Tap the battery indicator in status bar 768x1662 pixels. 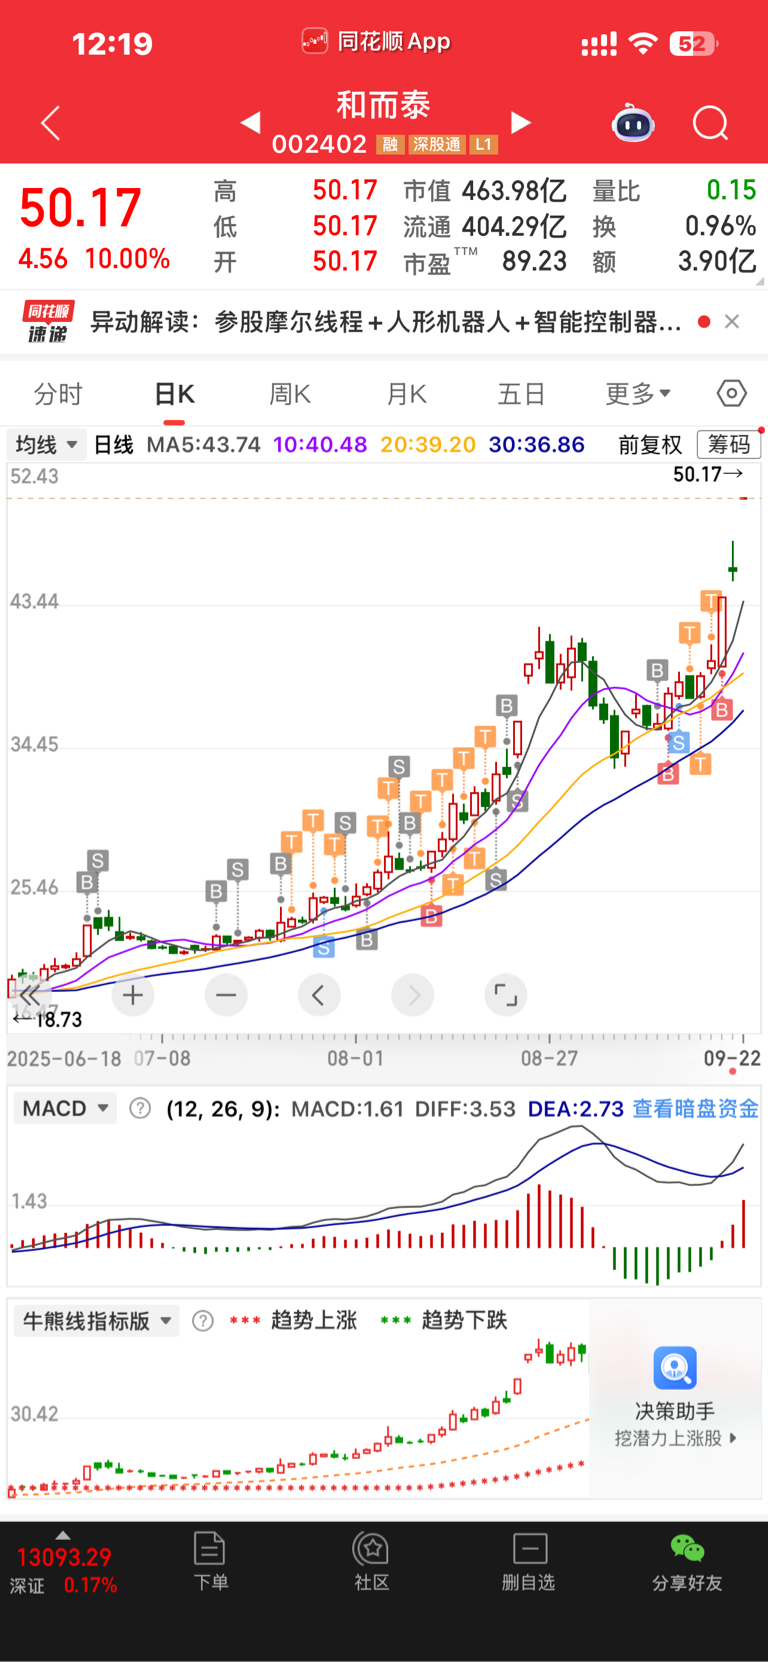[695, 43]
